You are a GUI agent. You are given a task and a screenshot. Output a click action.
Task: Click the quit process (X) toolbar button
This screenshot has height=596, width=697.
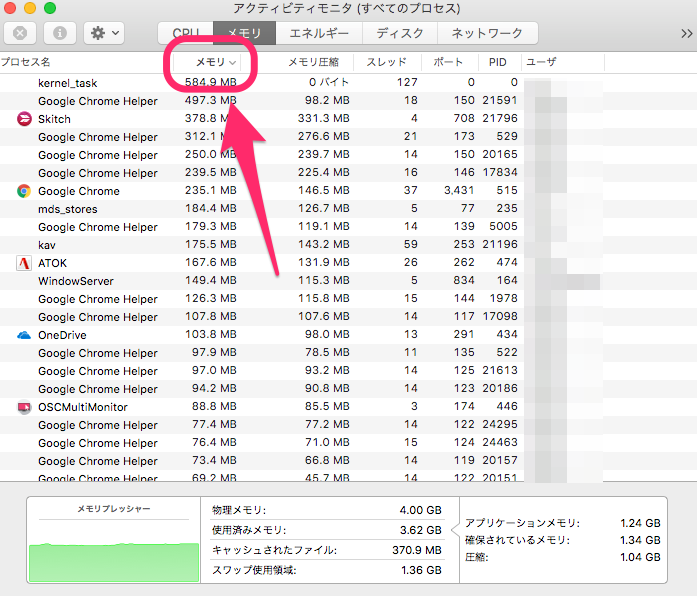(x=20, y=33)
